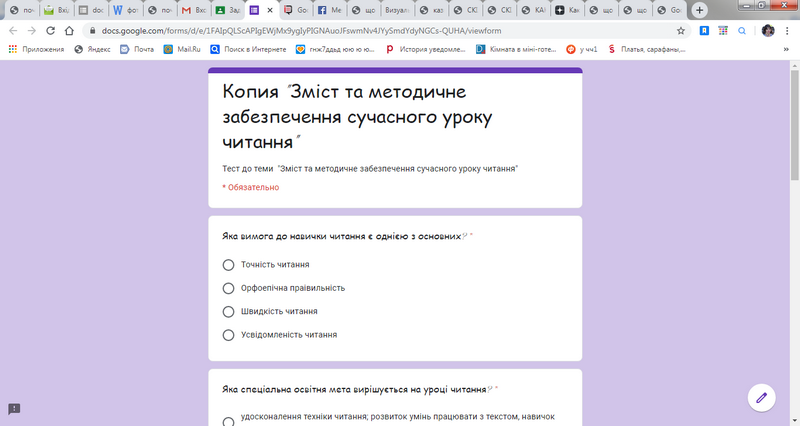Select 'Швидкість читання' answer
800x426 pixels.
coord(229,312)
